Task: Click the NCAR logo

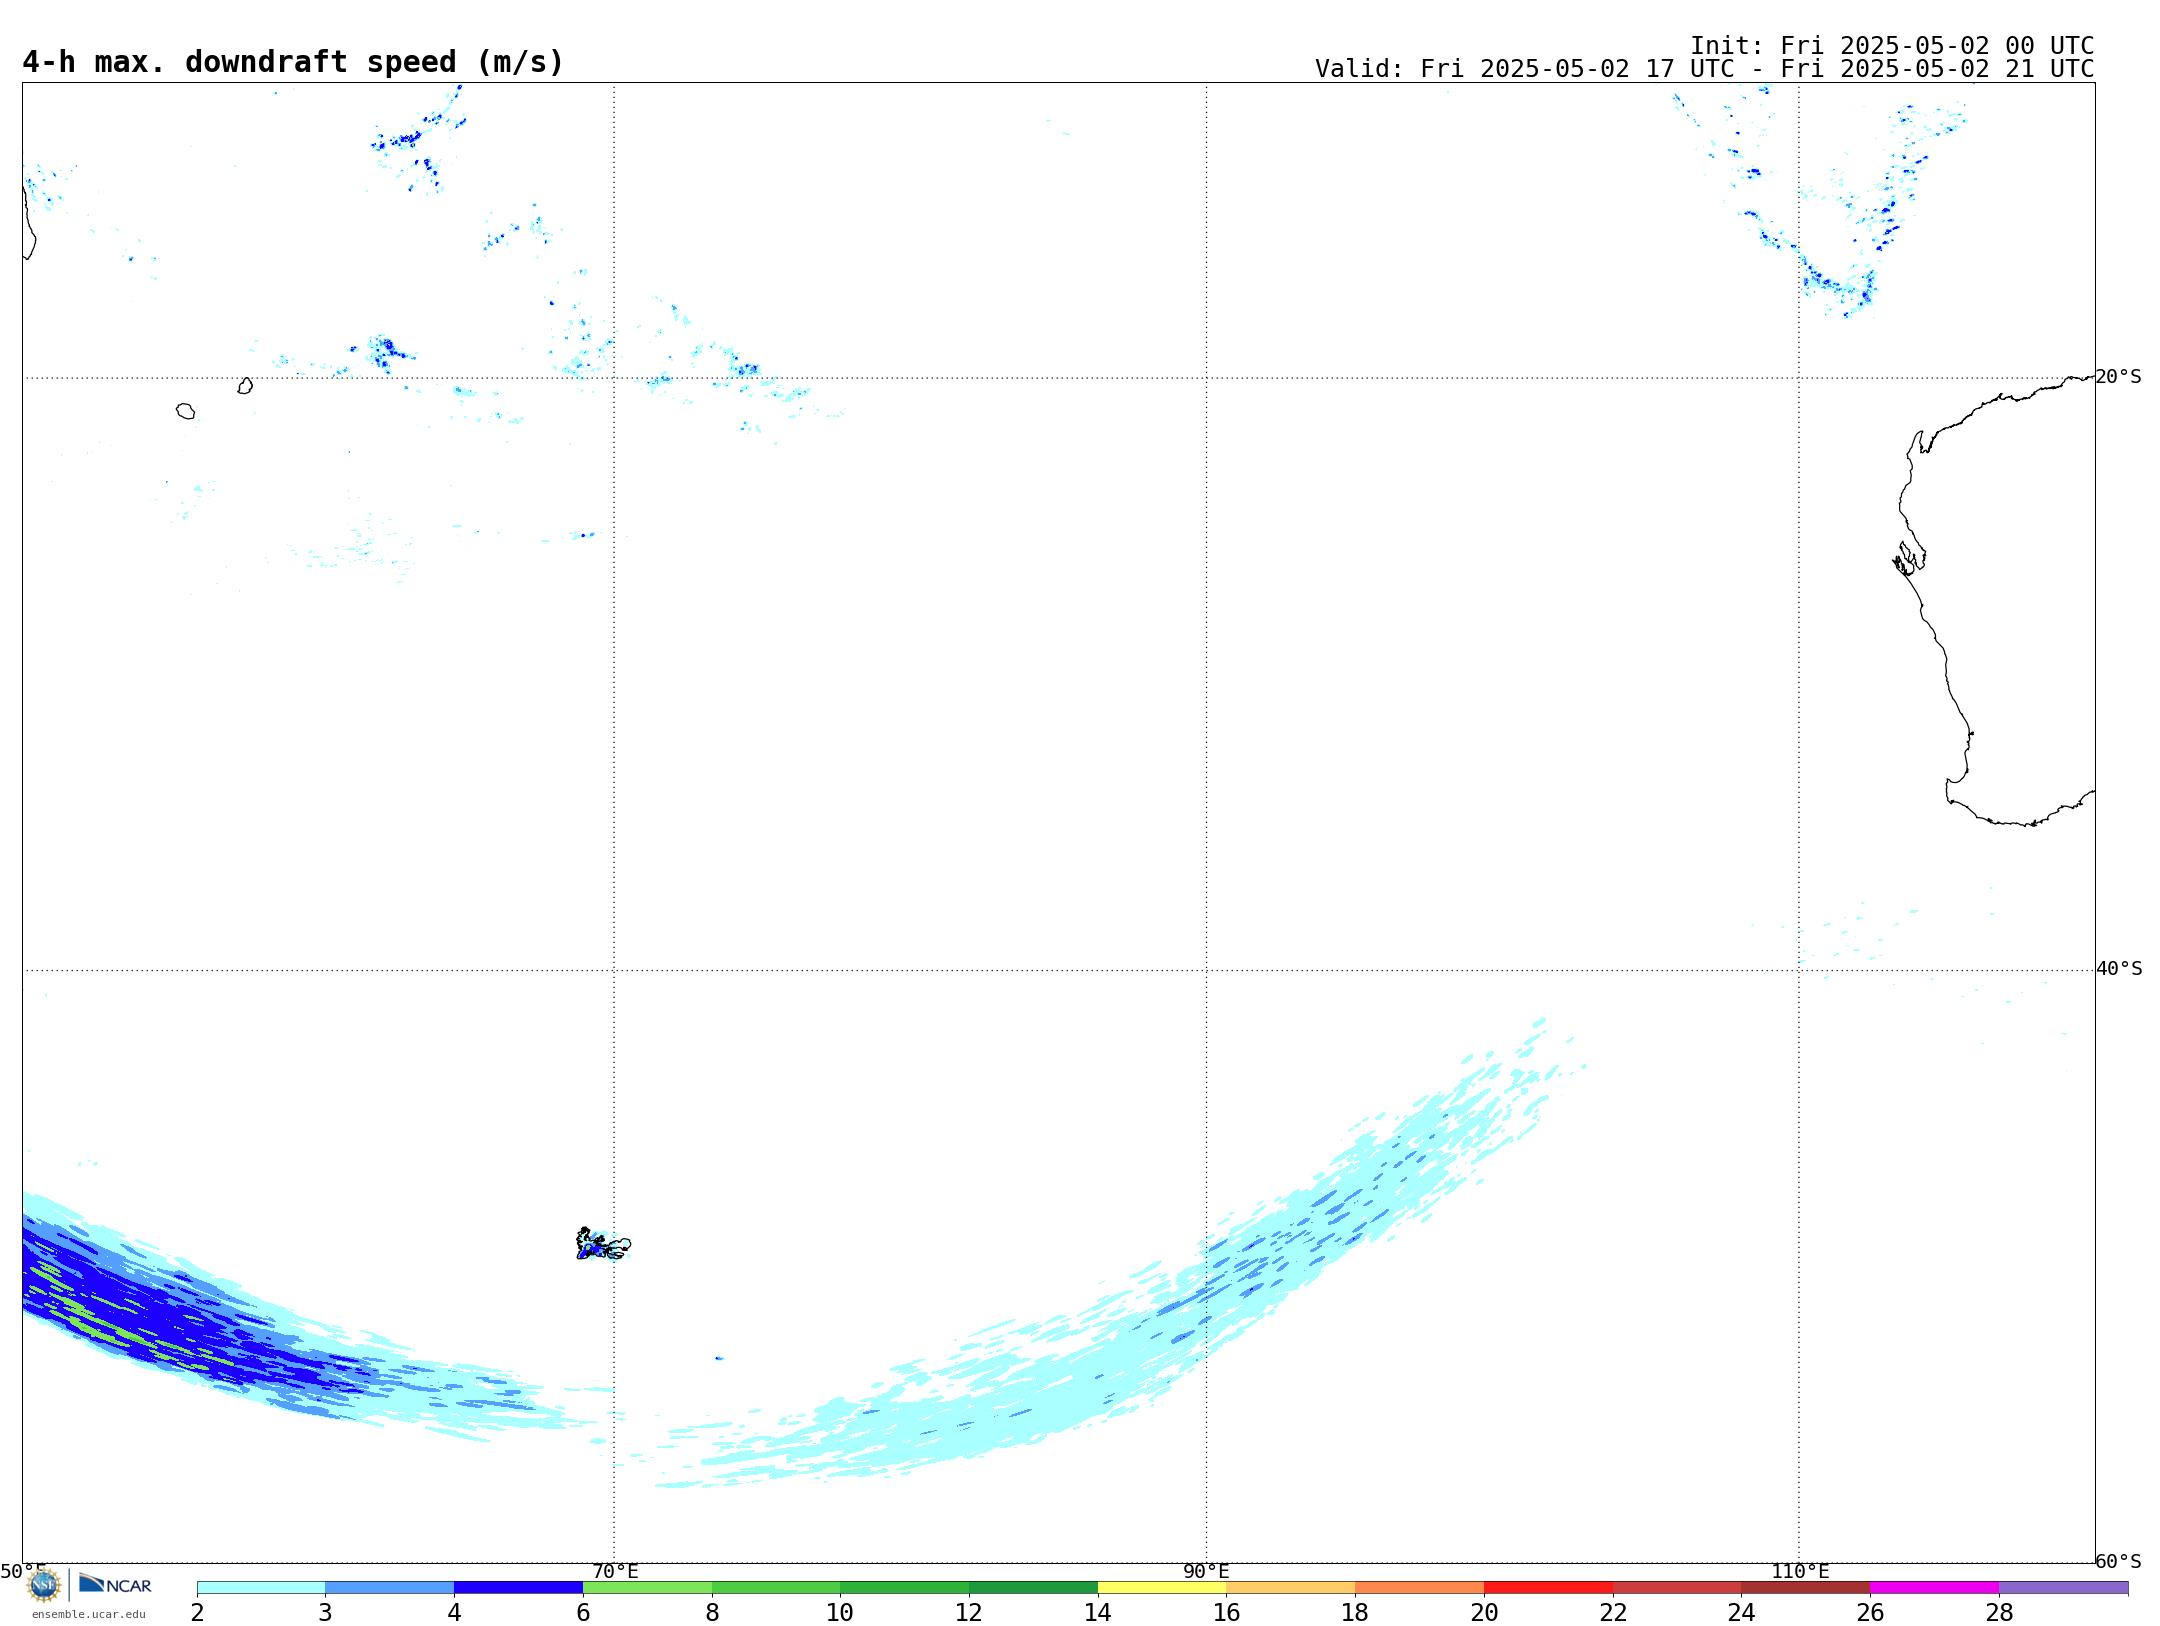Action: click(x=115, y=1584)
